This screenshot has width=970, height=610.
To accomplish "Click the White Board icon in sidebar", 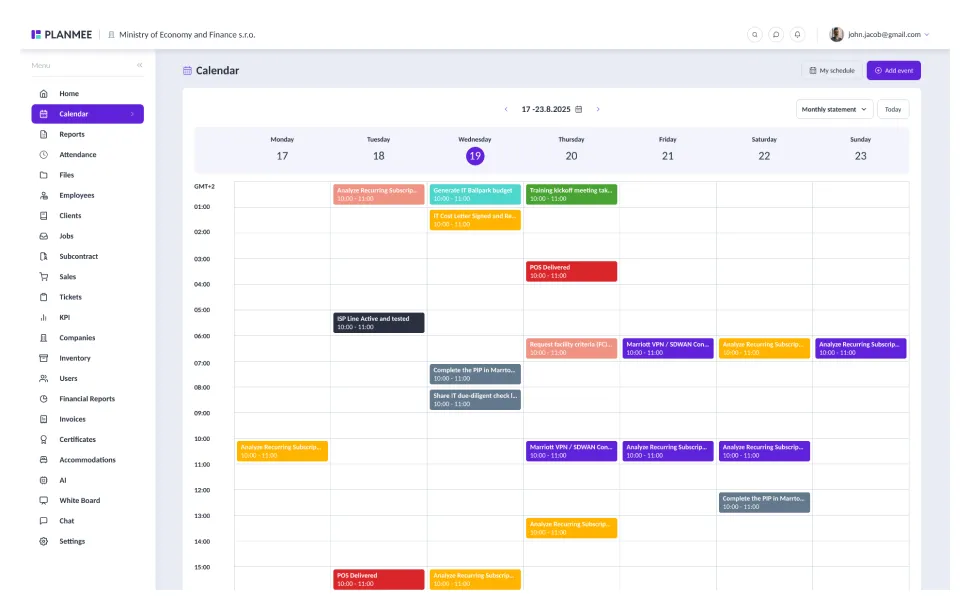I will (43, 500).
